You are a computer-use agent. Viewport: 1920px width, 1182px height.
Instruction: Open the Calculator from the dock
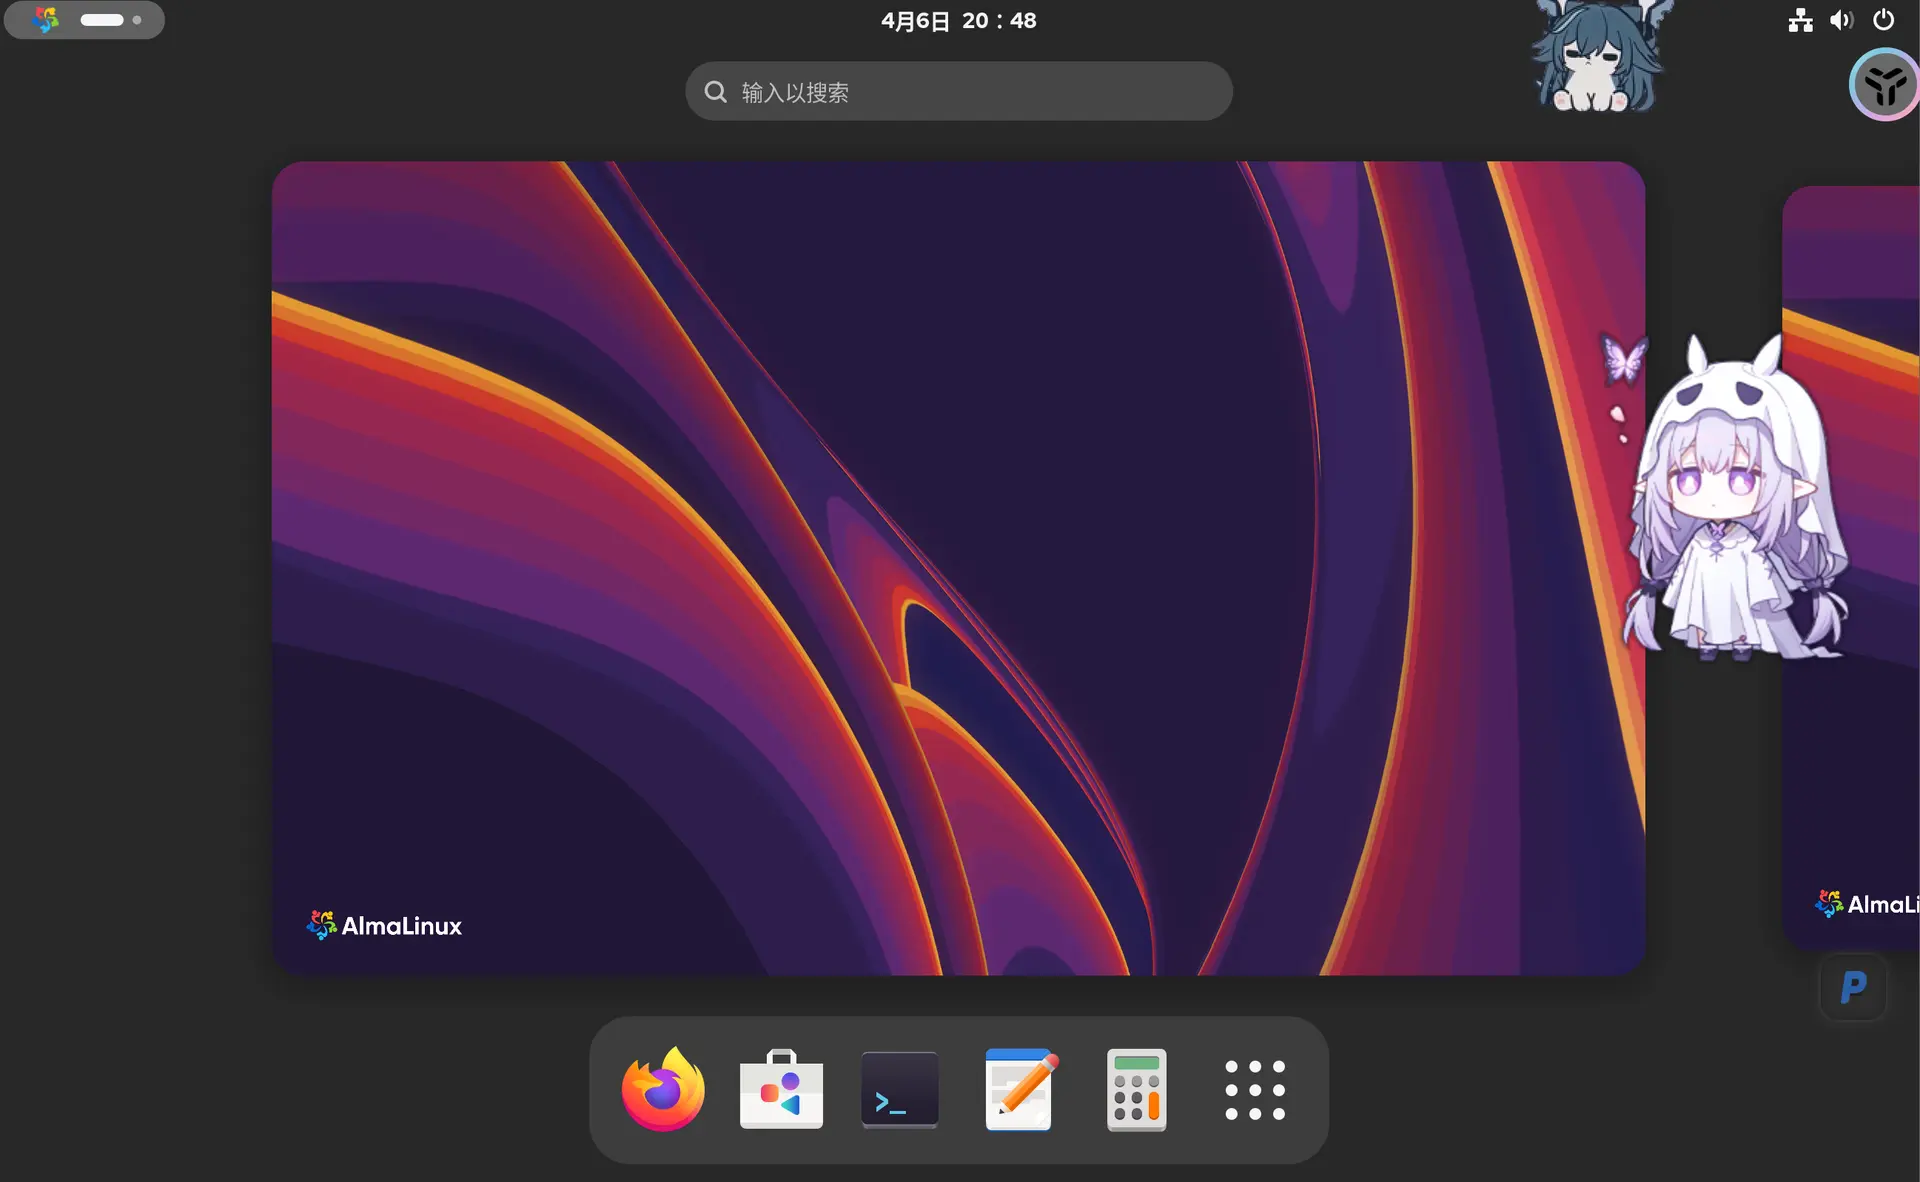pyautogui.click(x=1137, y=1089)
